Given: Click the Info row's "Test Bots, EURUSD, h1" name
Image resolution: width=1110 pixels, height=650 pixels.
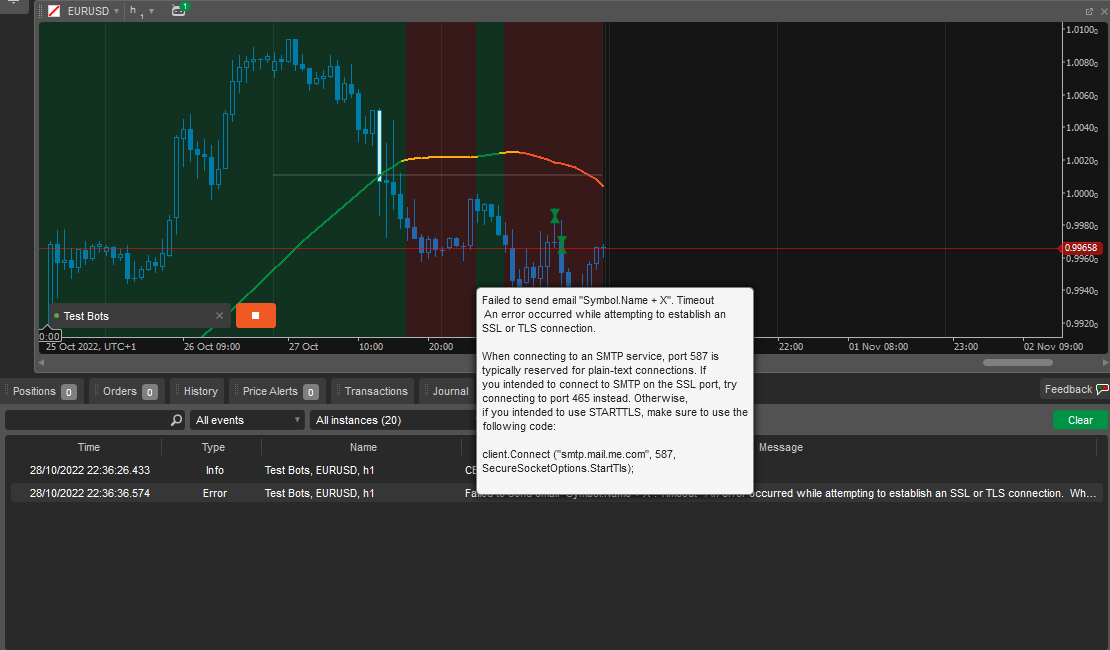Looking at the screenshot, I should (x=319, y=470).
